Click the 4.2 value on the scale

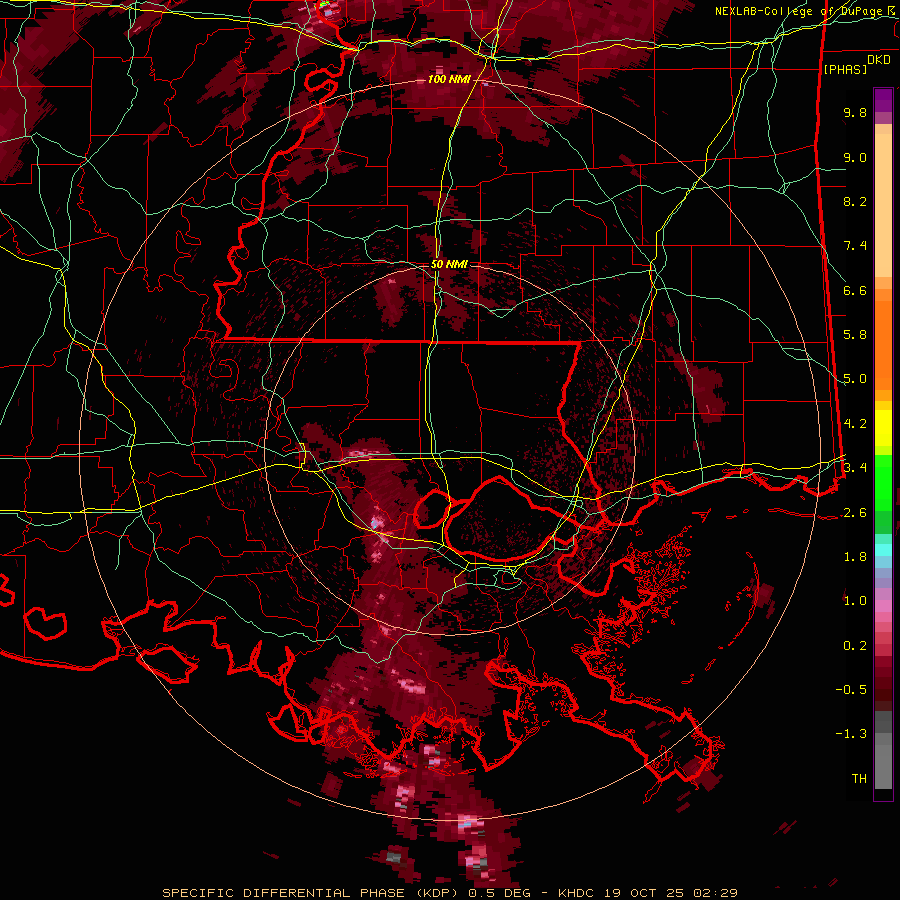(855, 424)
